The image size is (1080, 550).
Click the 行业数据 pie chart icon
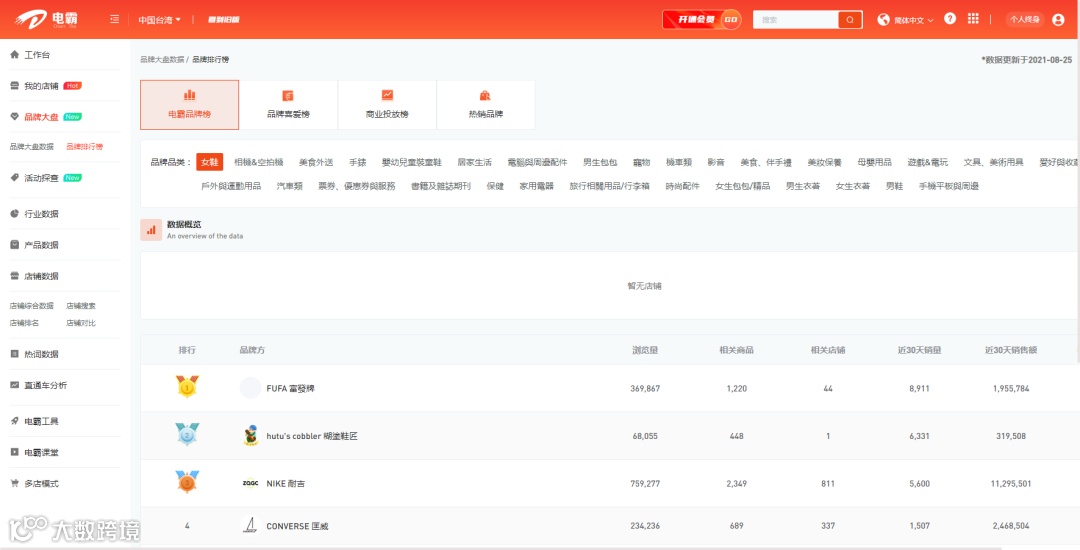pyautogui.click(x=14, y=213)
